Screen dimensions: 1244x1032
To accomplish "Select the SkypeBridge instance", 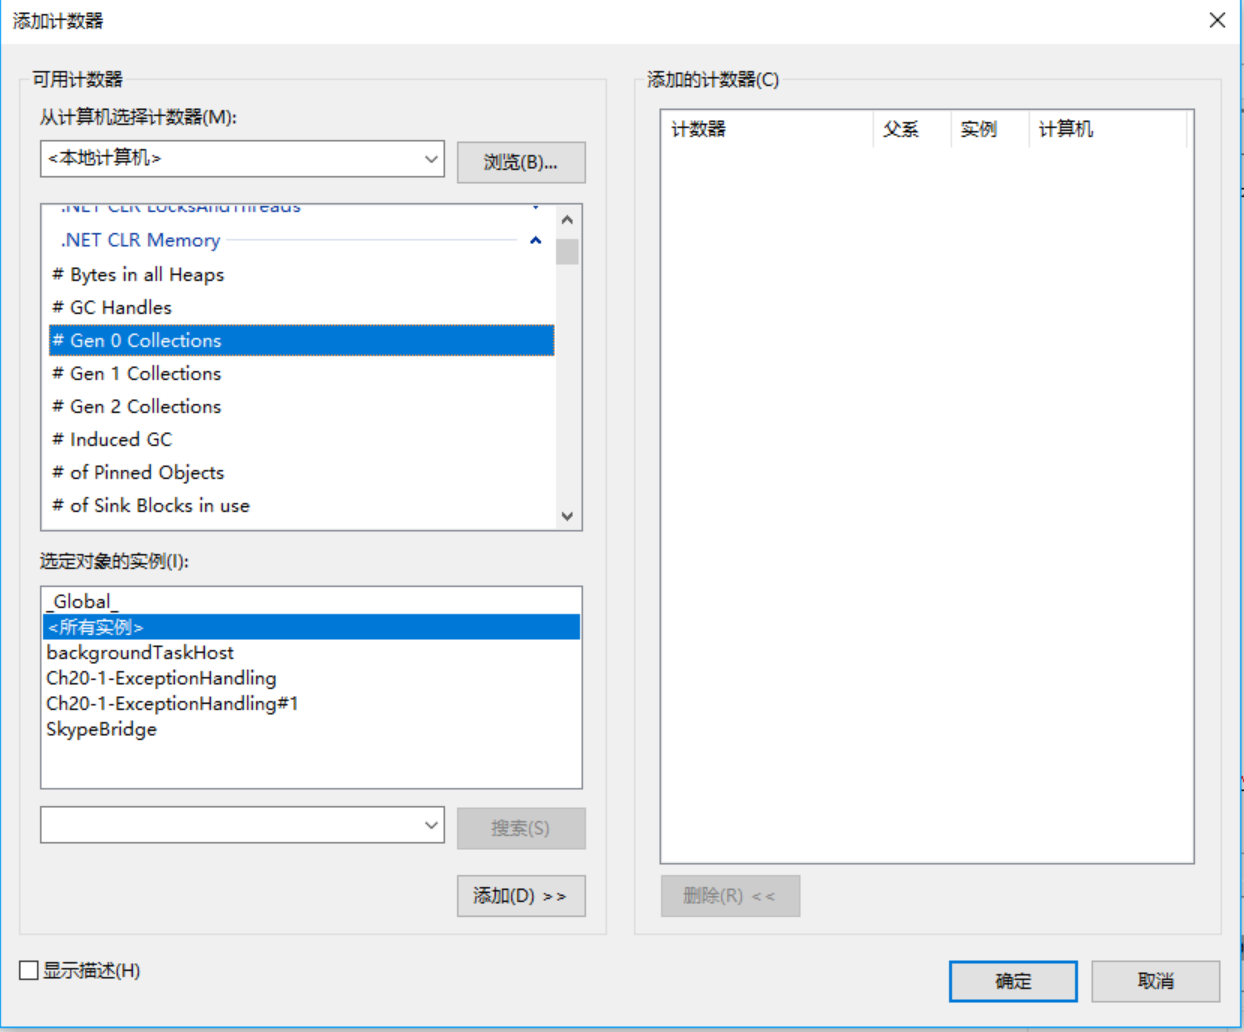I will (x=101, y=729).
